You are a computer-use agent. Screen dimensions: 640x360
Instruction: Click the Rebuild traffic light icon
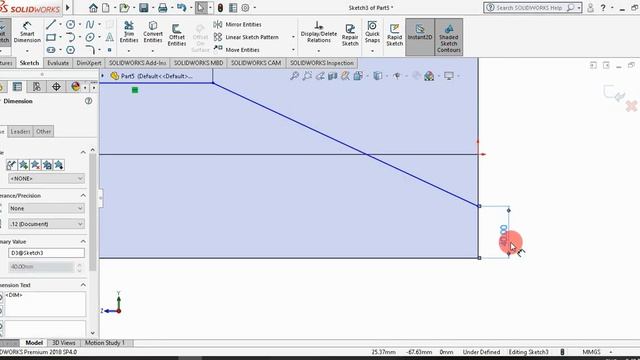[220, 7]
